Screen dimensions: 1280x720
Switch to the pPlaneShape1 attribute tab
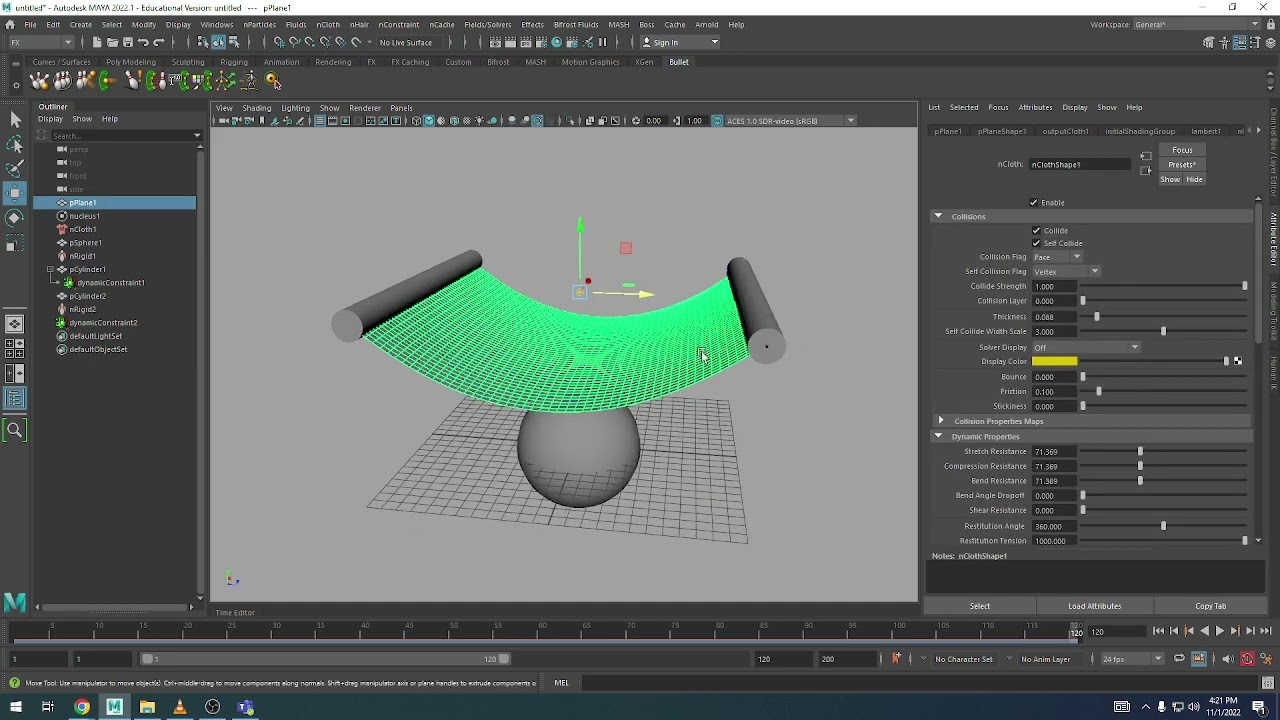(1002, 131)
